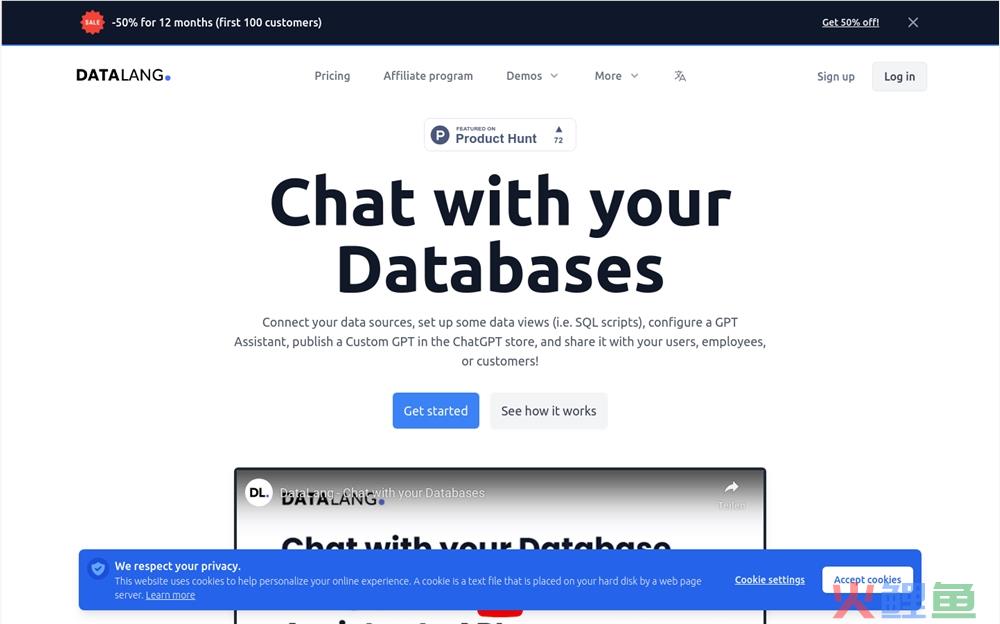Screen dimensions: 1000x624
Task: Click the blue Get started button
Action: click(436, 411)
